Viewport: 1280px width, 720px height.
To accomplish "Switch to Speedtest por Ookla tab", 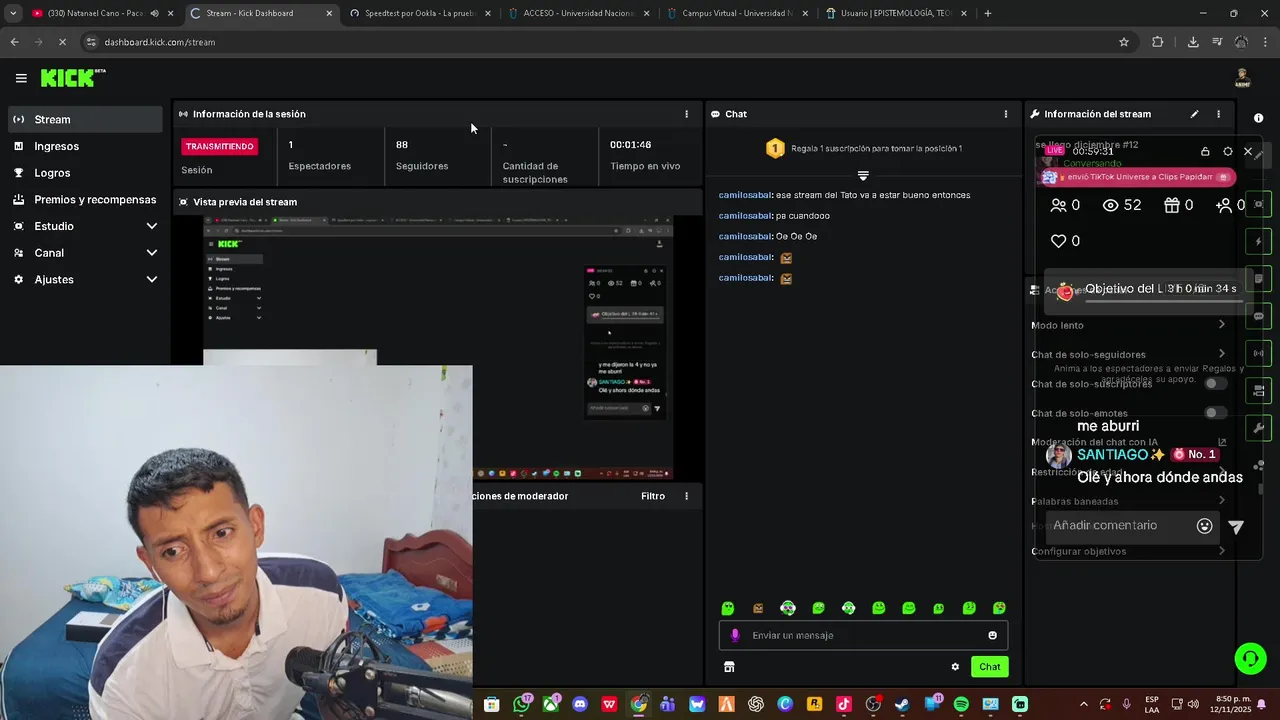I will [420, 13].
